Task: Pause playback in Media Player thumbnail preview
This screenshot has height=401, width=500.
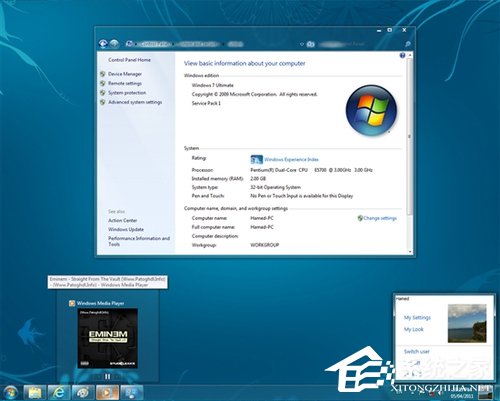Action: tap(107, 377)
